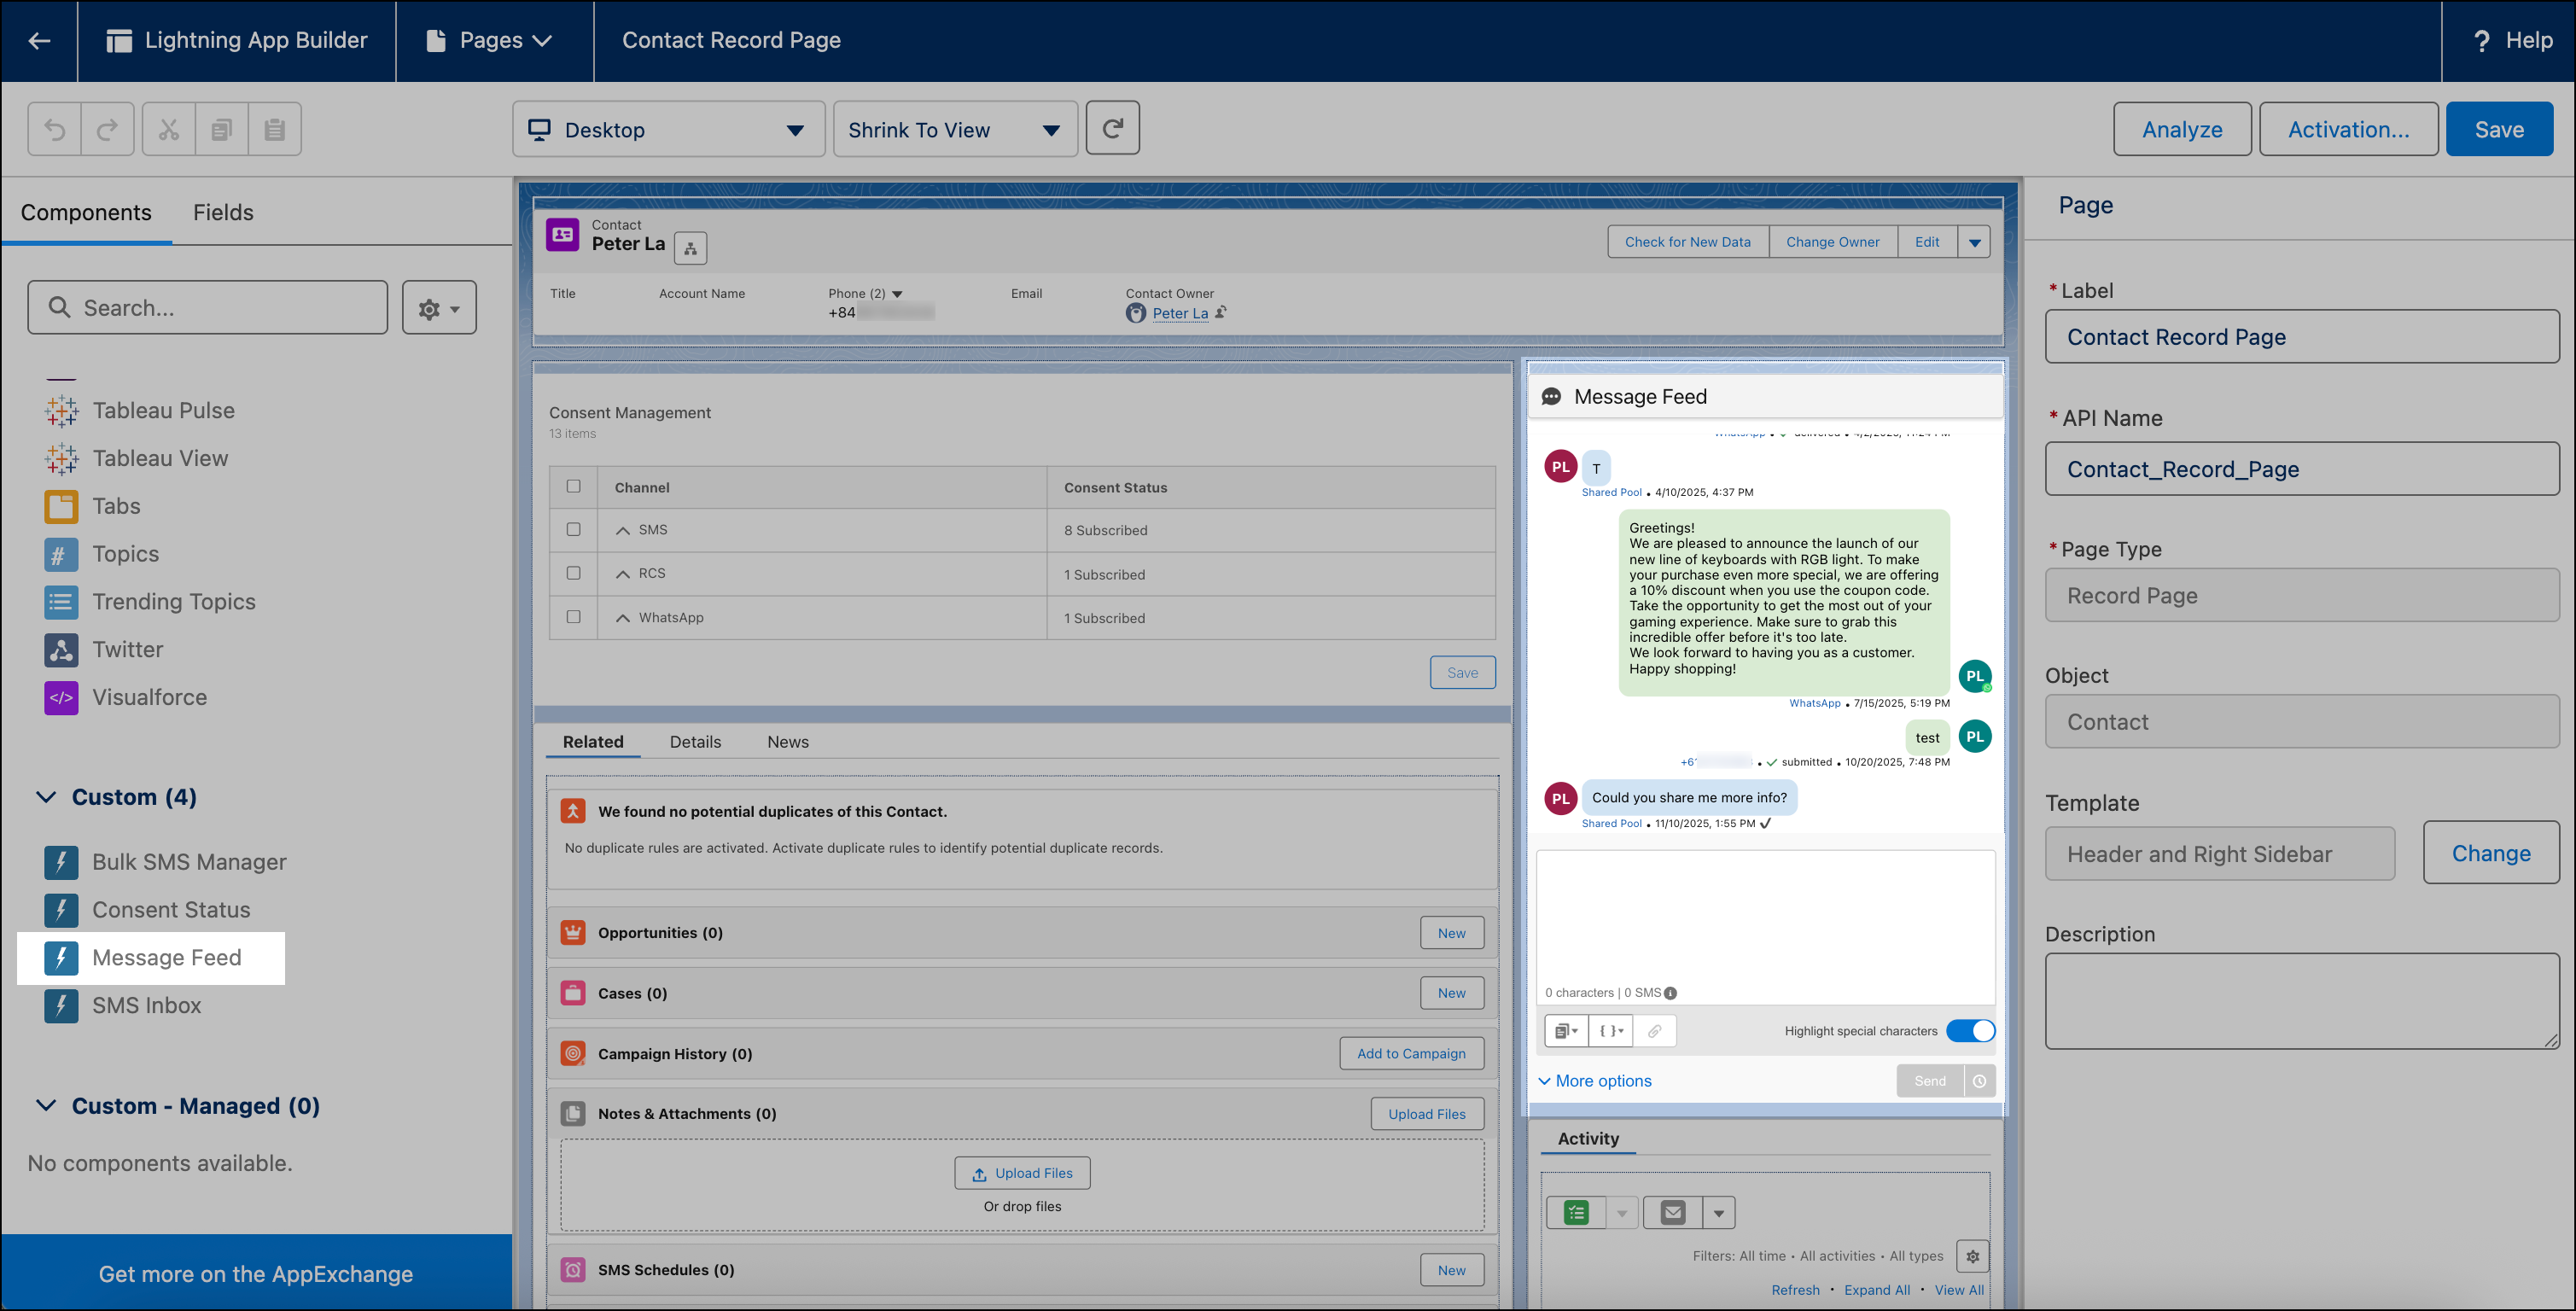Toggle Highlight special characters switch
Screen dimensions: 2576x1311
(1970, 1031)
